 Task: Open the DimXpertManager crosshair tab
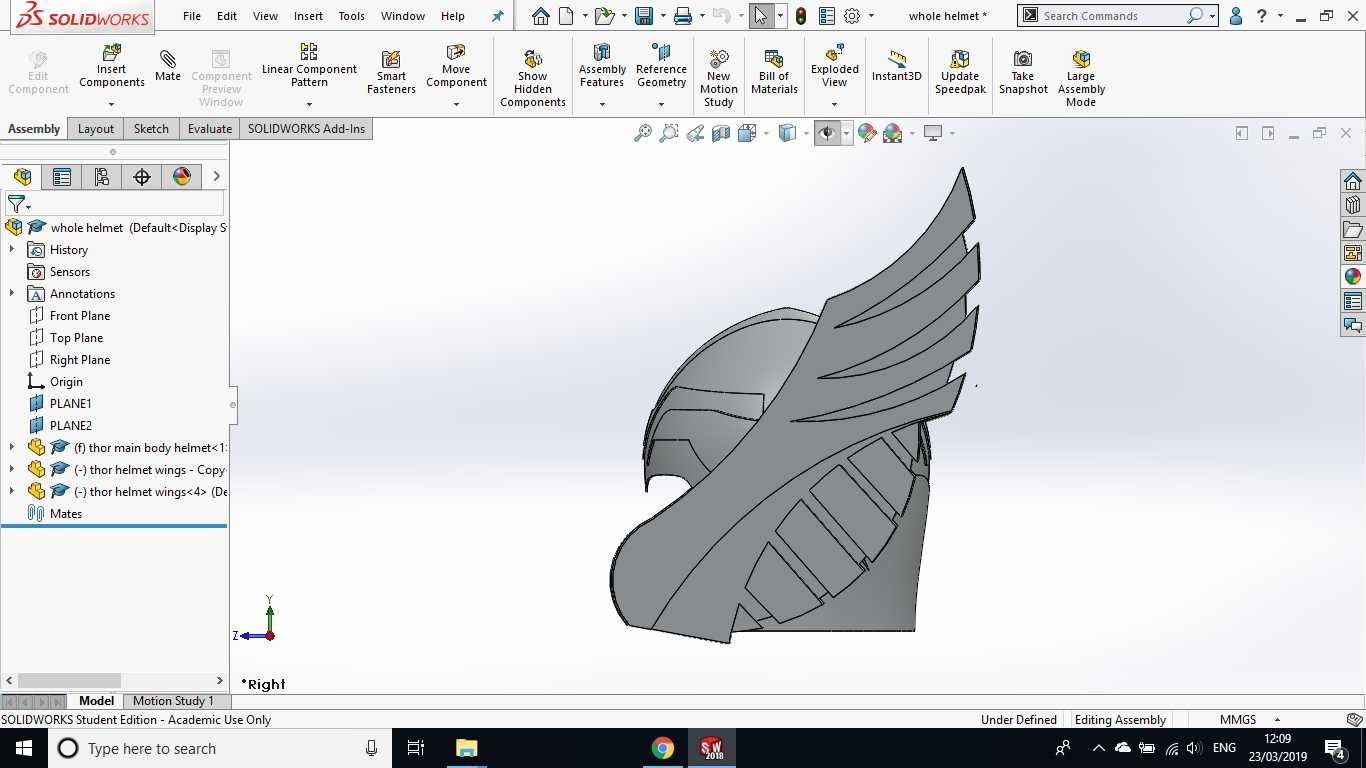click(141, 177)
